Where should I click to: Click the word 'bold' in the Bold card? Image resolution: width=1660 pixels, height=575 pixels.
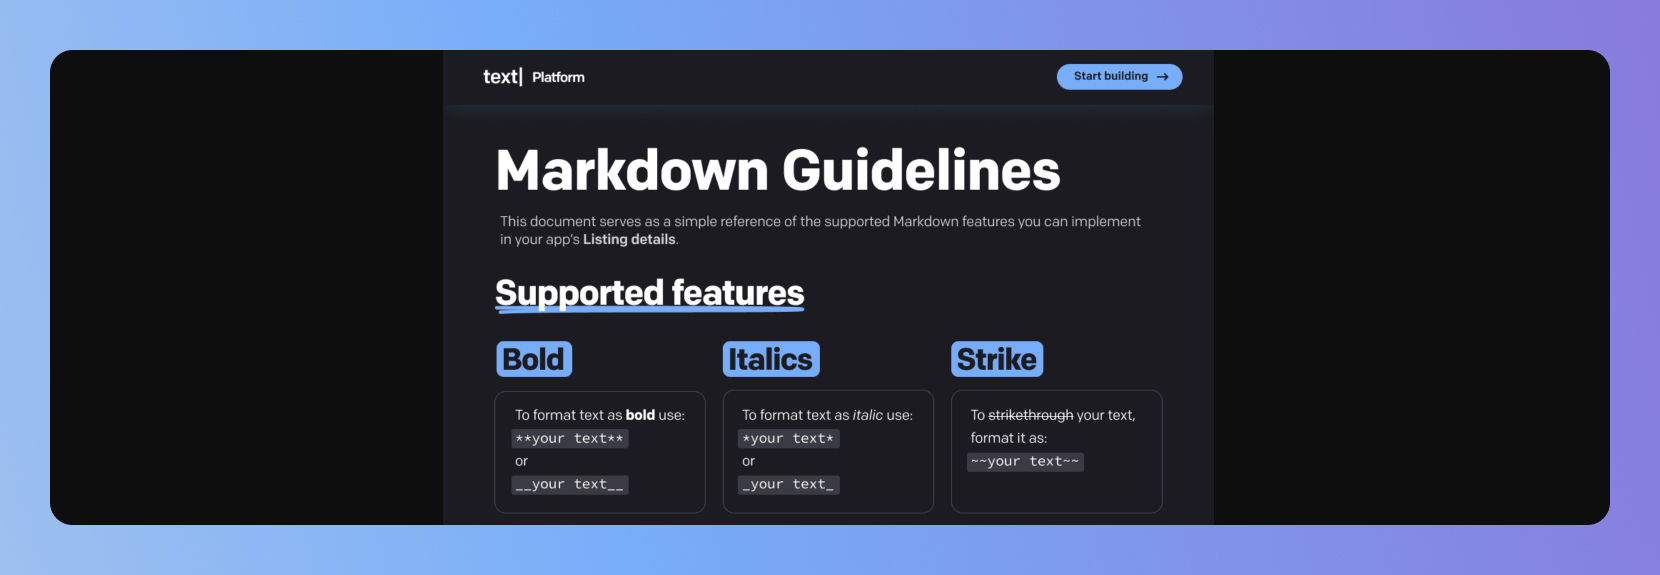pos(640,415)
